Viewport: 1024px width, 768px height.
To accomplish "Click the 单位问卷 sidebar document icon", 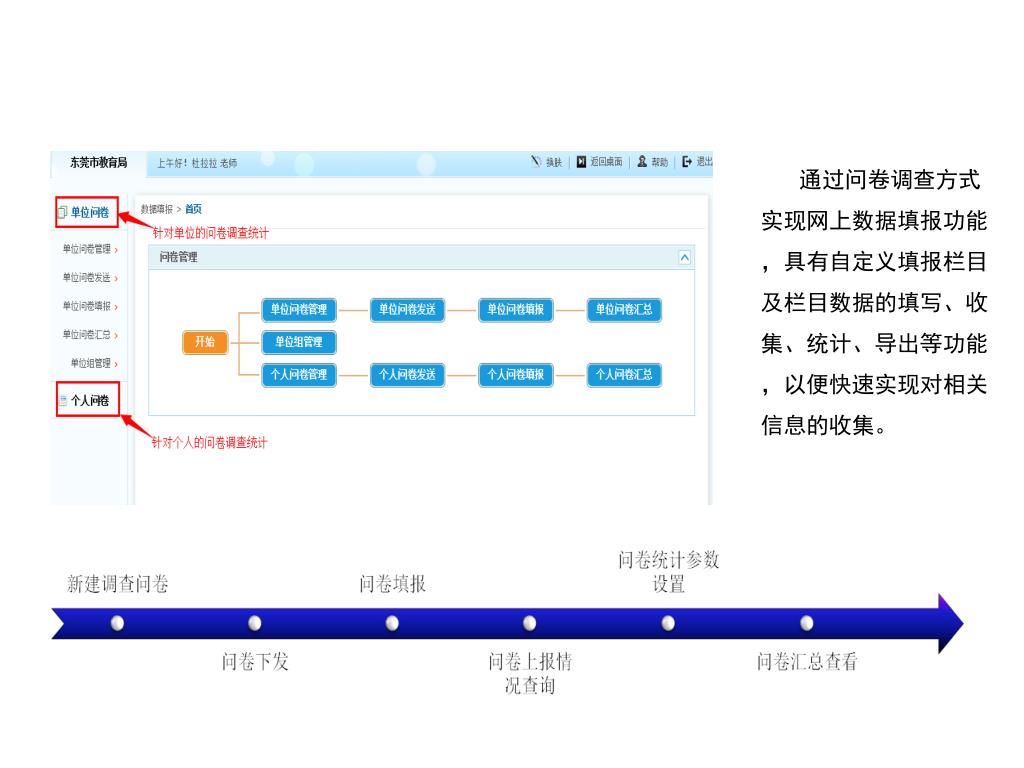I will (63, 212).
